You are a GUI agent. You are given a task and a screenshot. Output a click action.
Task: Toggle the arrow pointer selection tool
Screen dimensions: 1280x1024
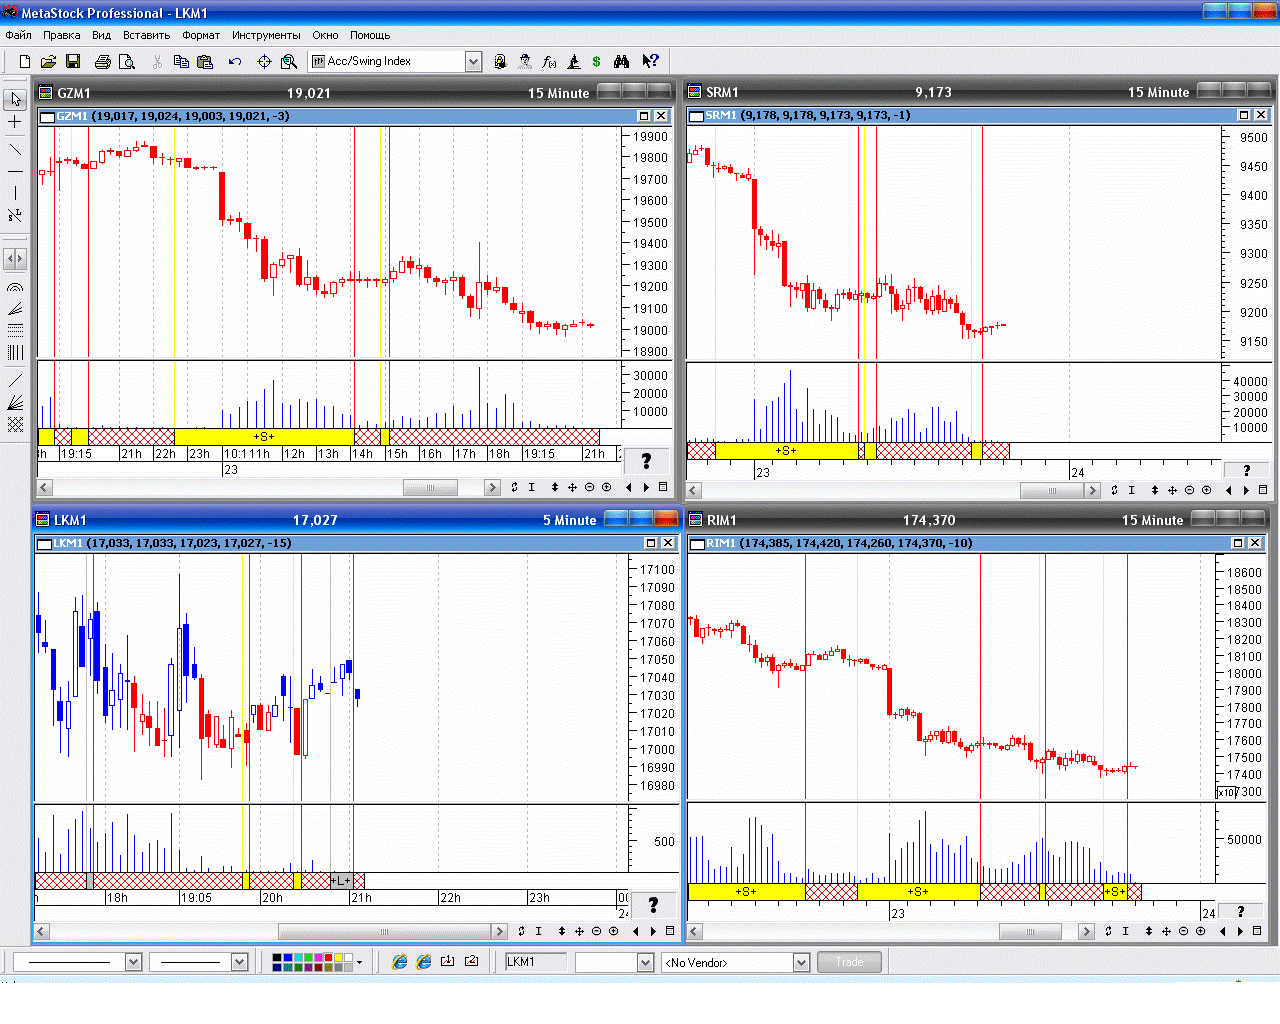[x=15, y=100]
